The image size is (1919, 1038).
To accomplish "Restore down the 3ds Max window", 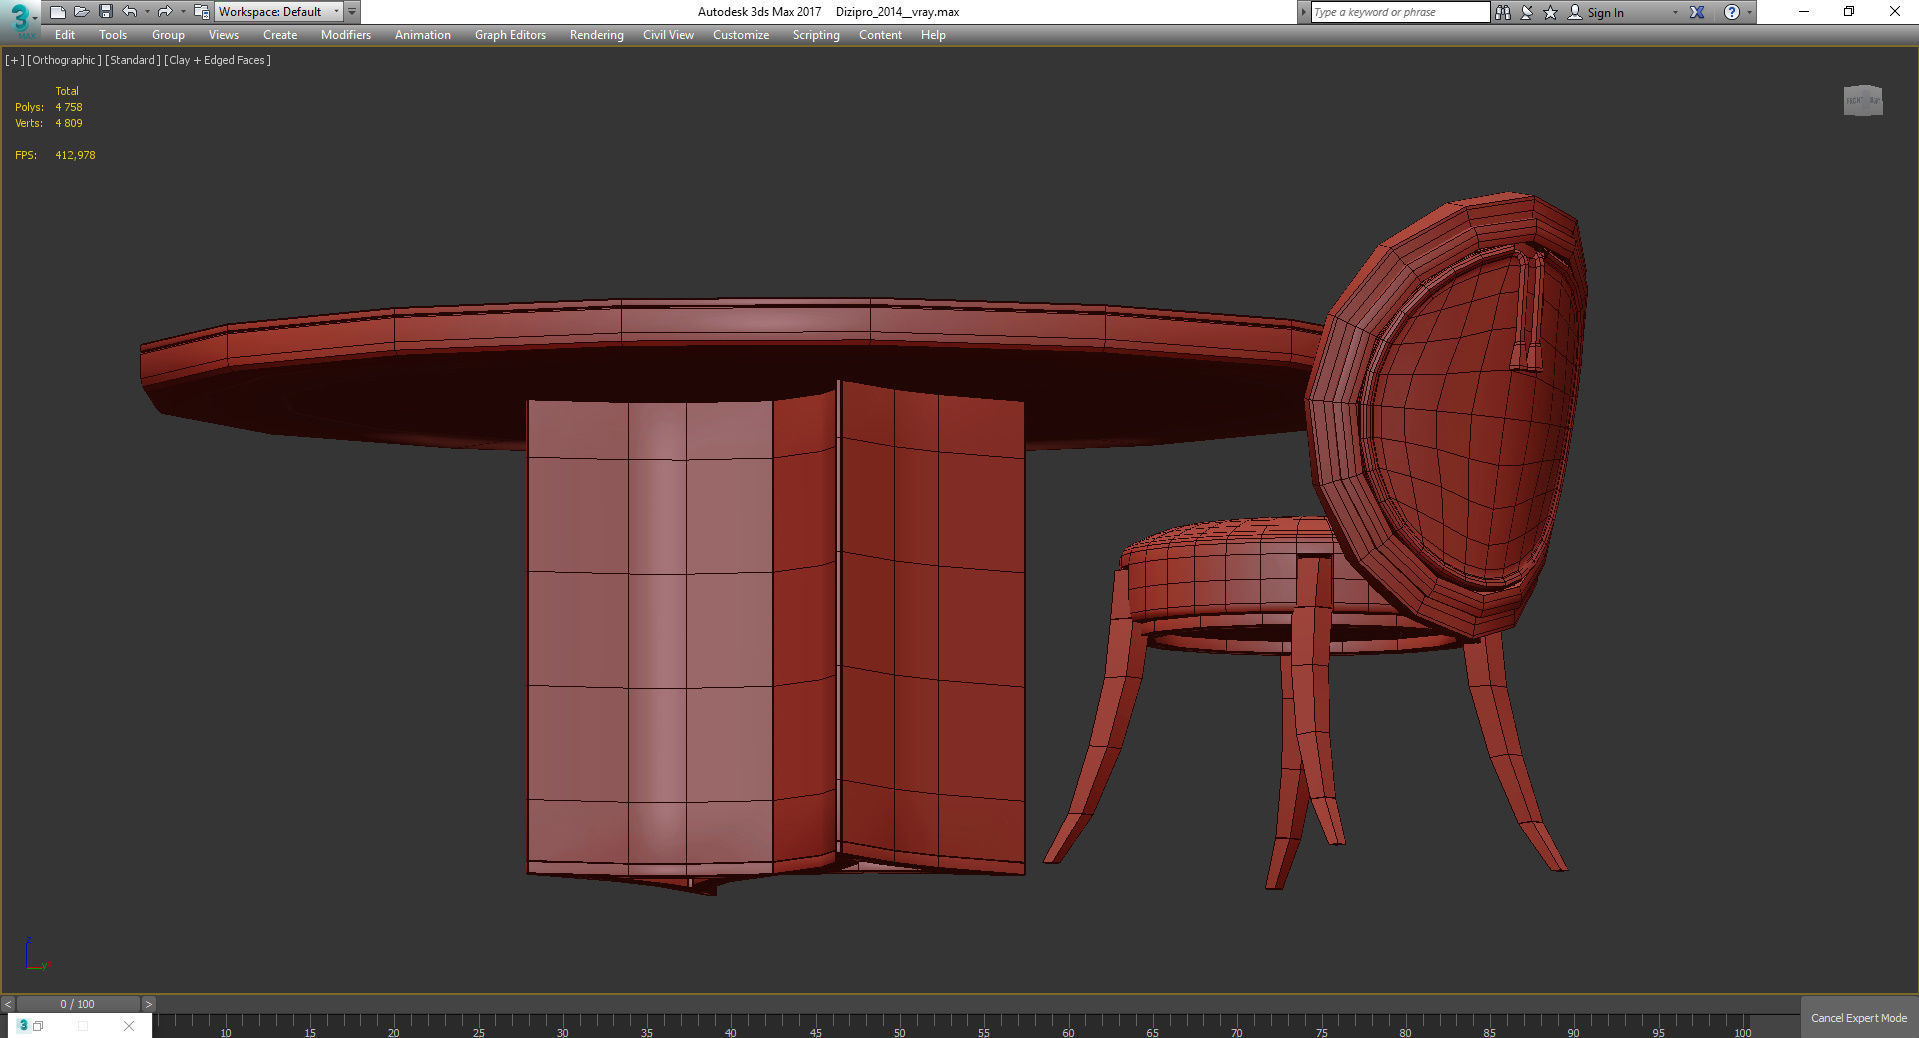I will tap(1849, 12).
